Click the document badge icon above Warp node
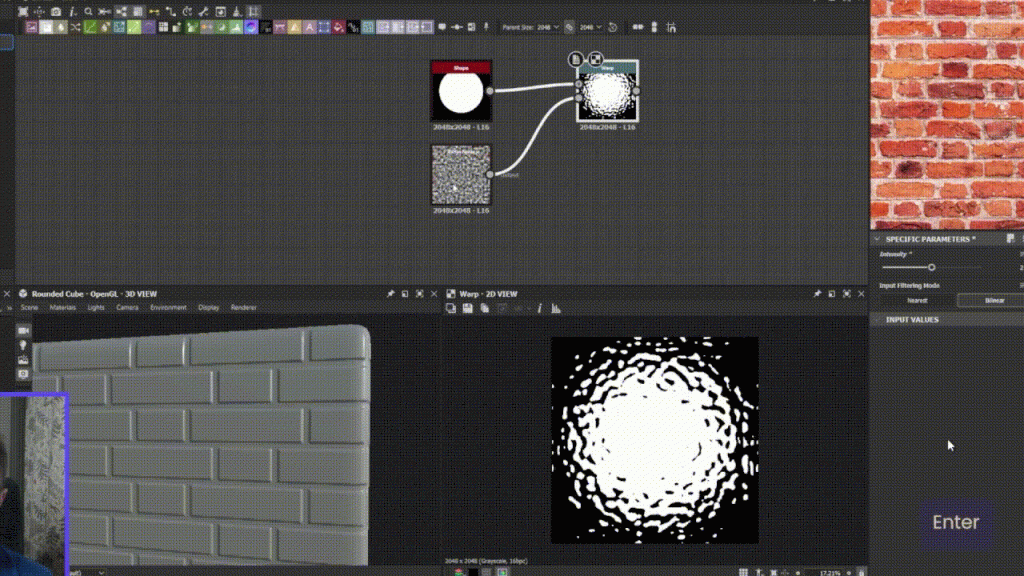The image size is (1024, 576). [x=575, y=59]
